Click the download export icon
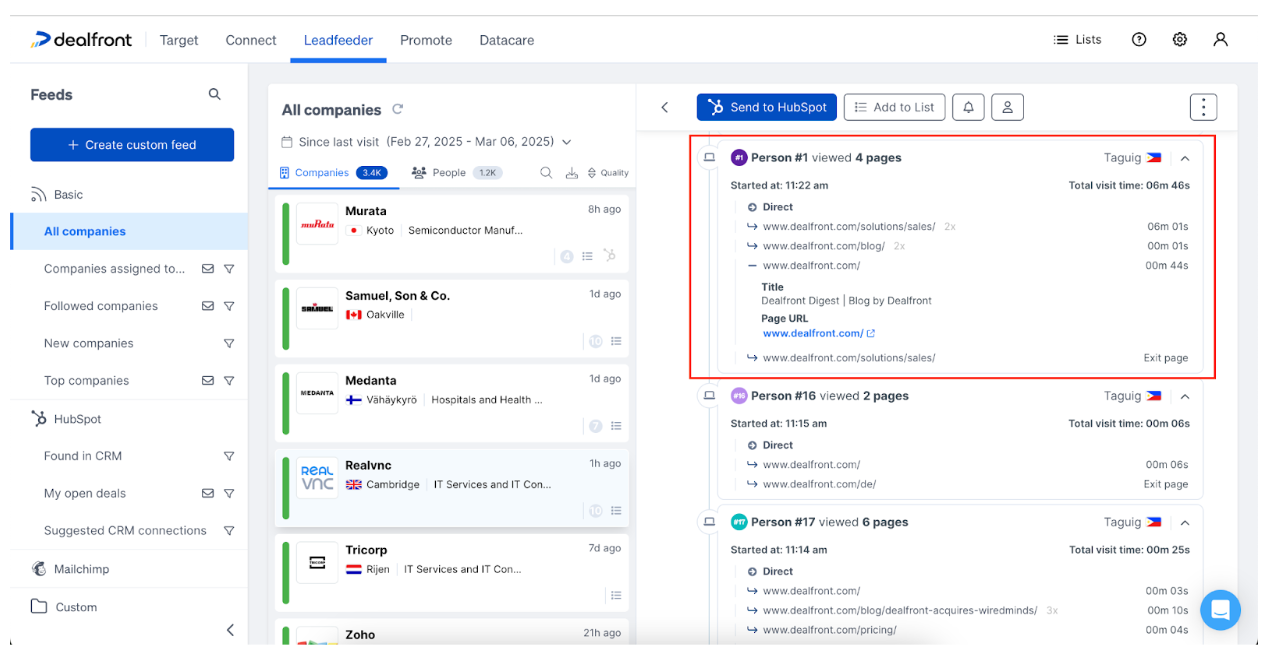The width and height of the screenshot is (1264, 656). tap(572, 173)
